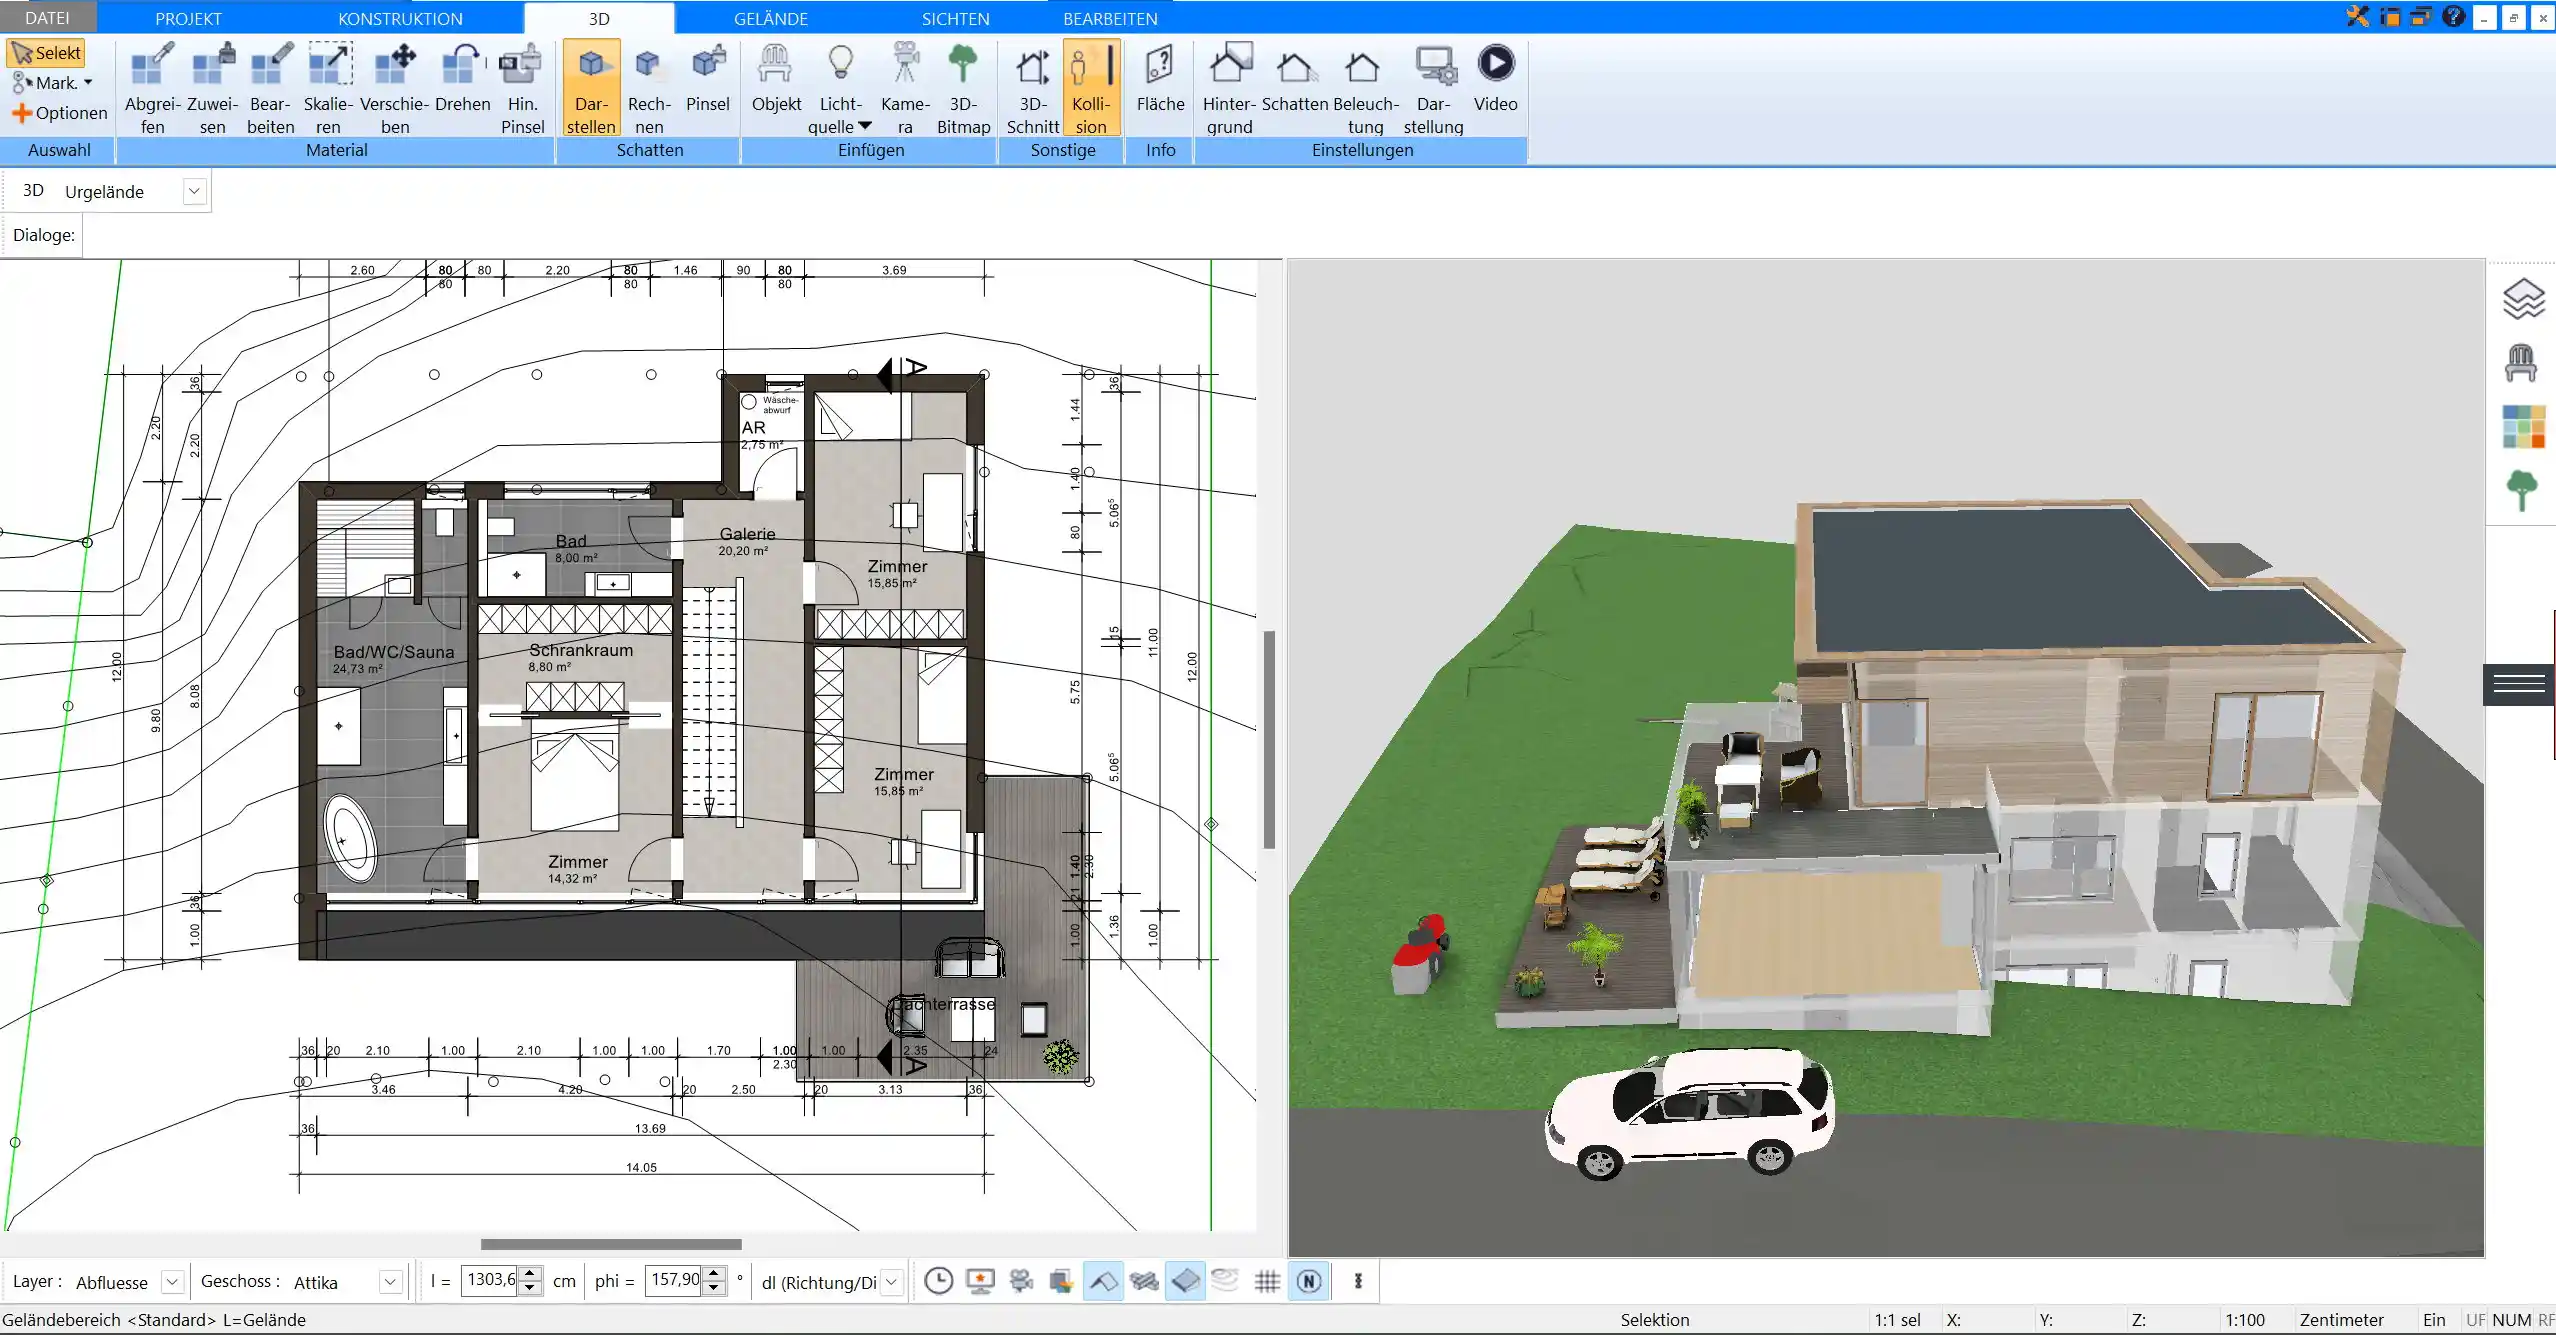This screenshot has width=2556, height=1335.
Task: Click the wrench tools icon in title bar
Action: 2357,16
